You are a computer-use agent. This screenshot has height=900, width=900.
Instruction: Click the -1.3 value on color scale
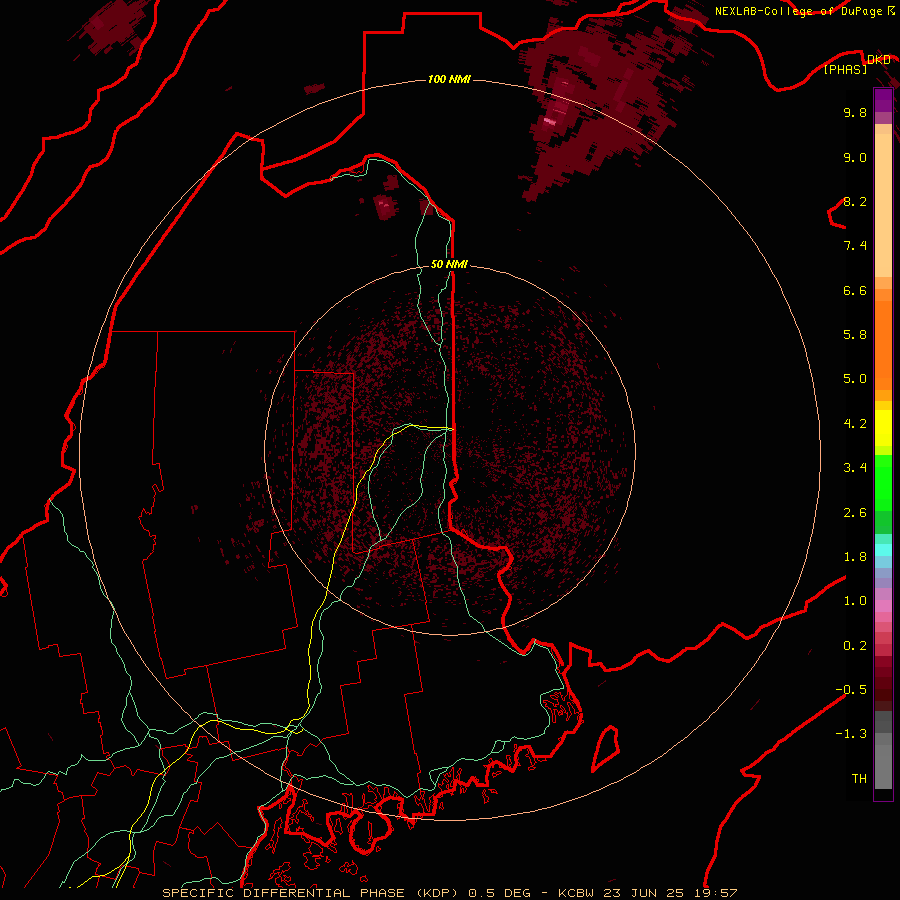tap(851, 734)
